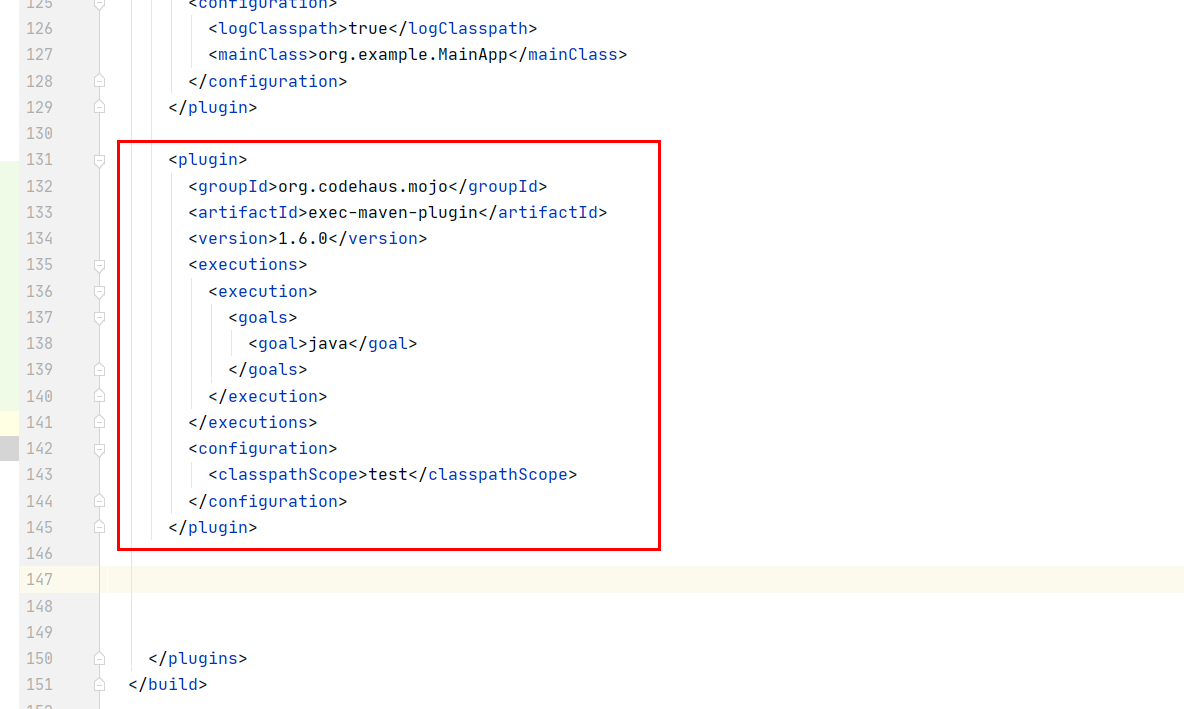This screenshot has width=1184, height=709.
Task: Click the fold end marker at line 144
Action: coord(98,500)
